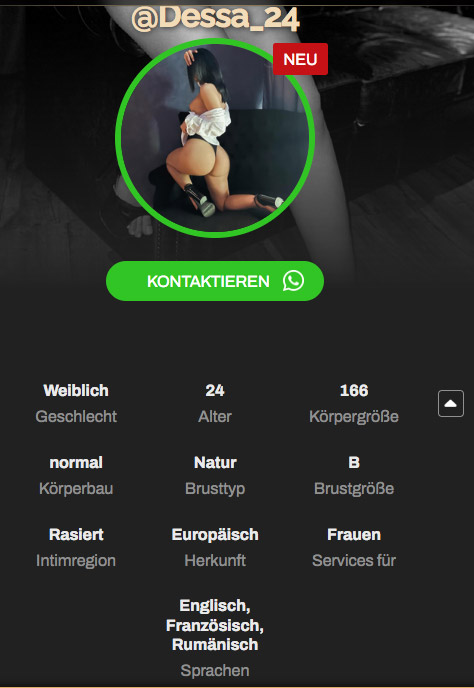Open the circular profile photo

(215, 138)
